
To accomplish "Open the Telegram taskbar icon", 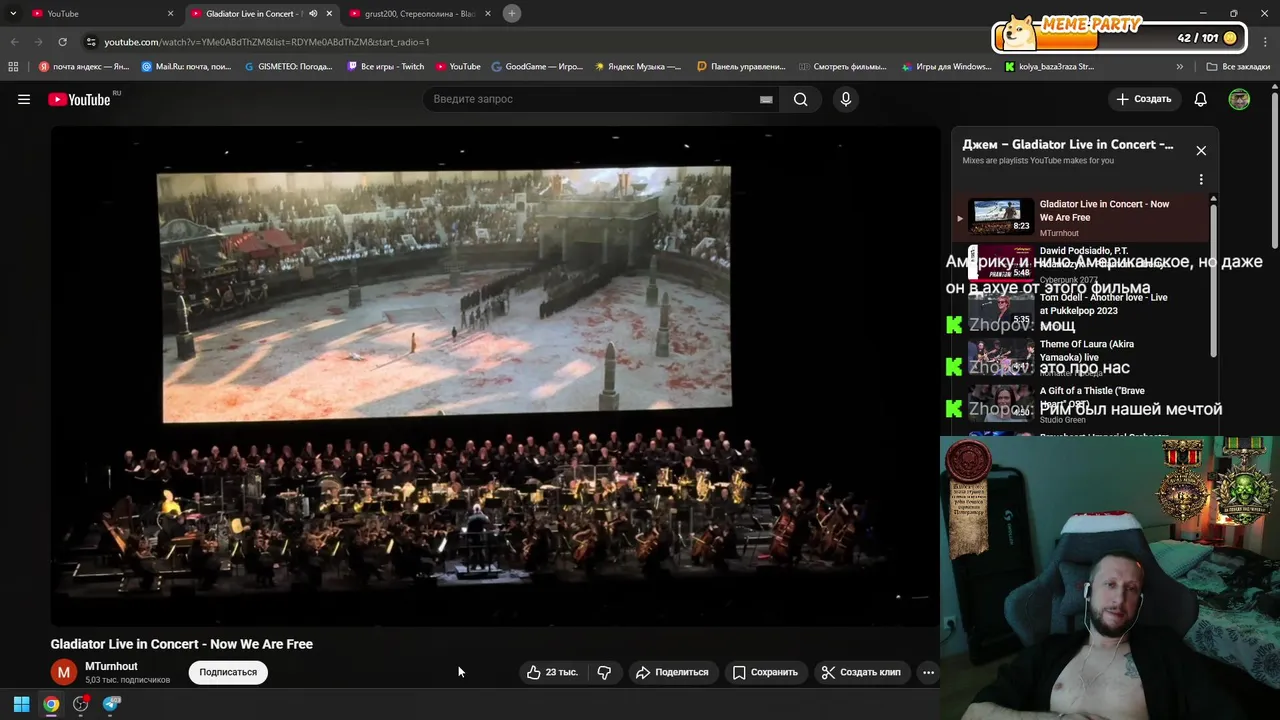I will (111, 704).
